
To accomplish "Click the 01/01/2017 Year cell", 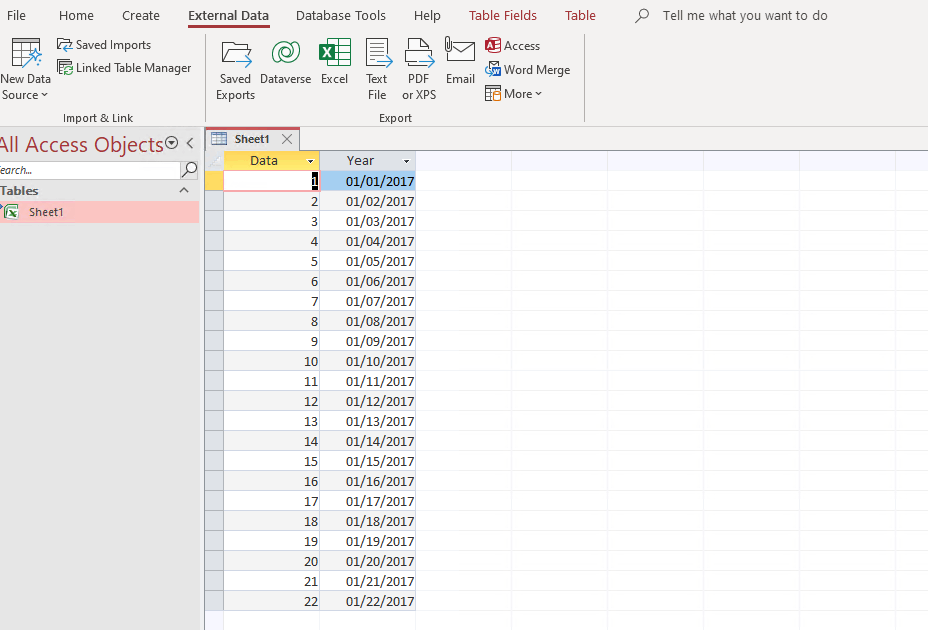I will coord(368,181).
